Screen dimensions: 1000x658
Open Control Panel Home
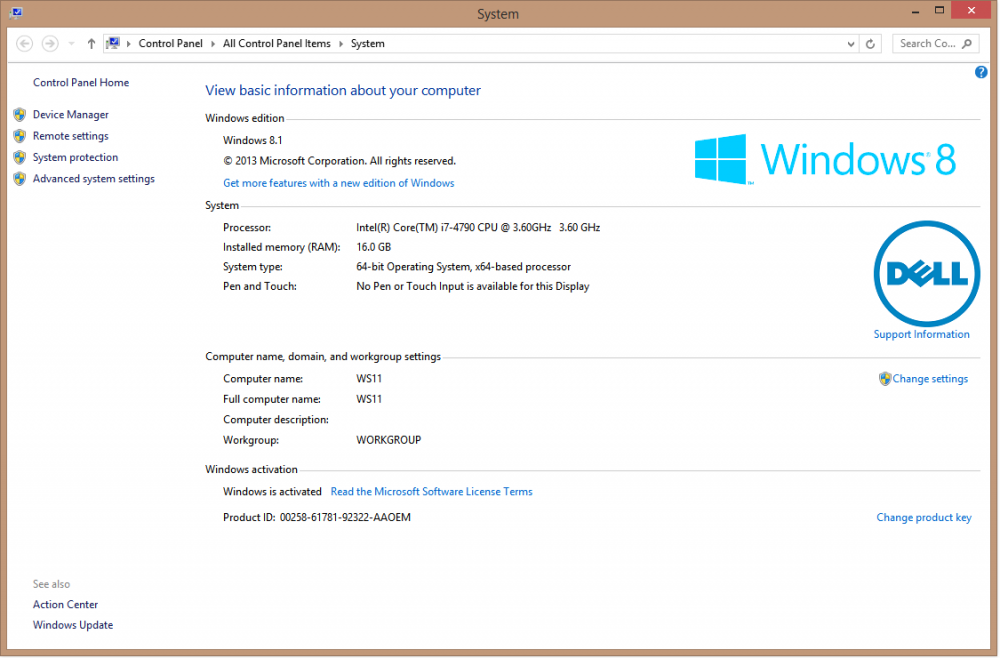81,82
